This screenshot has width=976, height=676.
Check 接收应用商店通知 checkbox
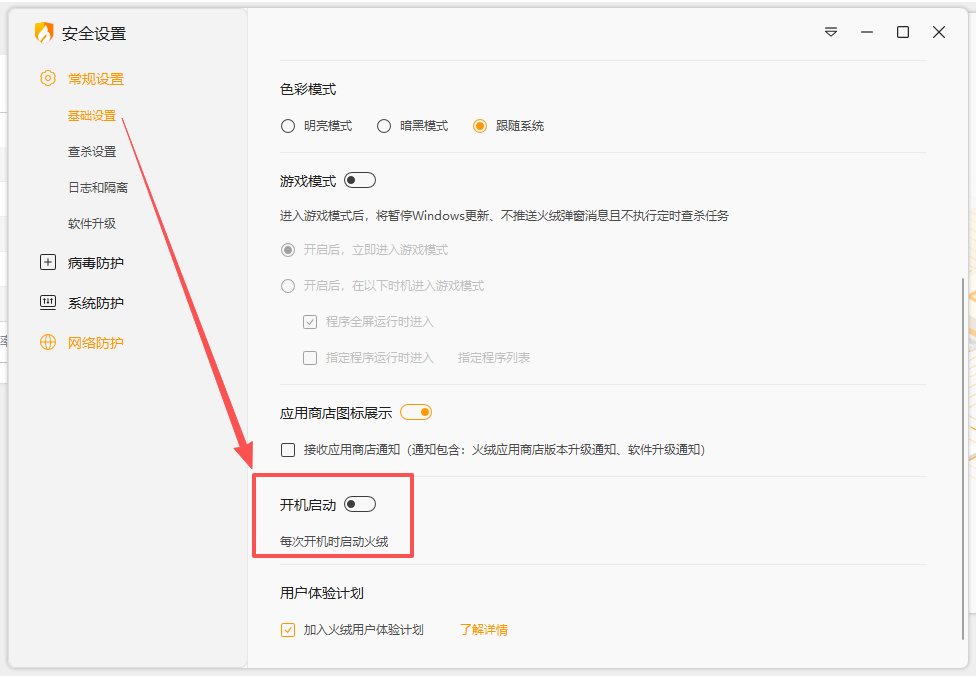coord(288,450)
